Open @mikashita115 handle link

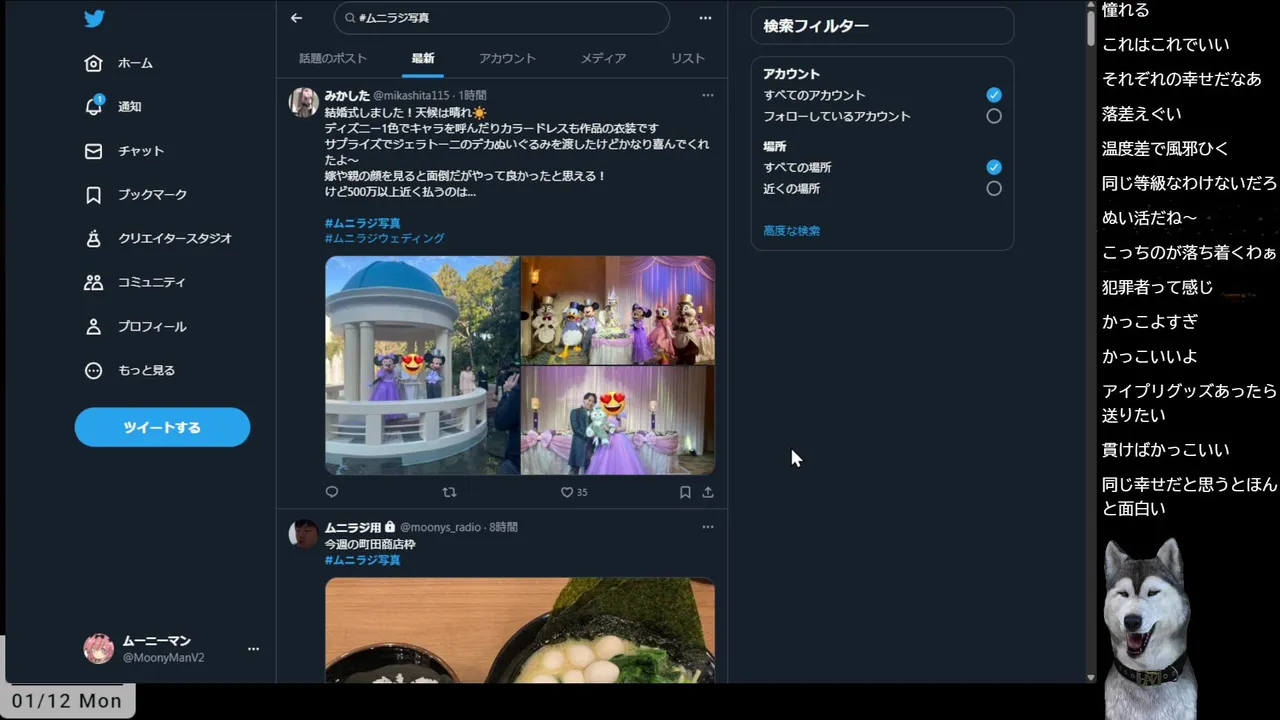tap(411, 95)
